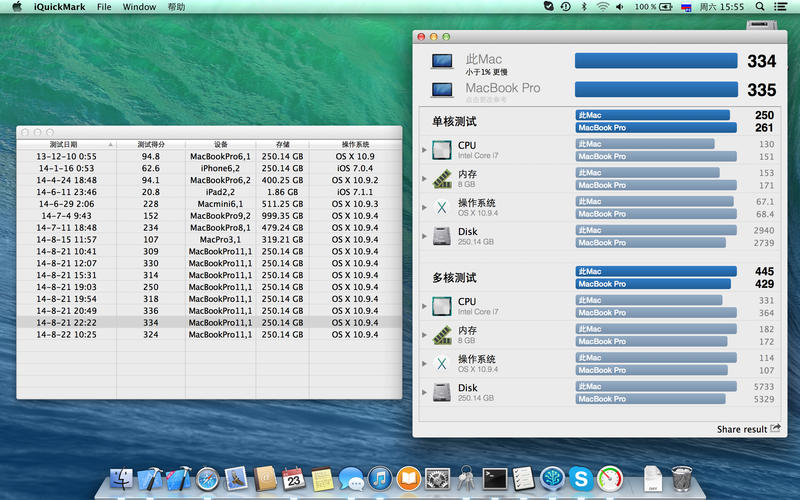
Task: Sort by 存储 column header
Action: [x=282, y=144]
